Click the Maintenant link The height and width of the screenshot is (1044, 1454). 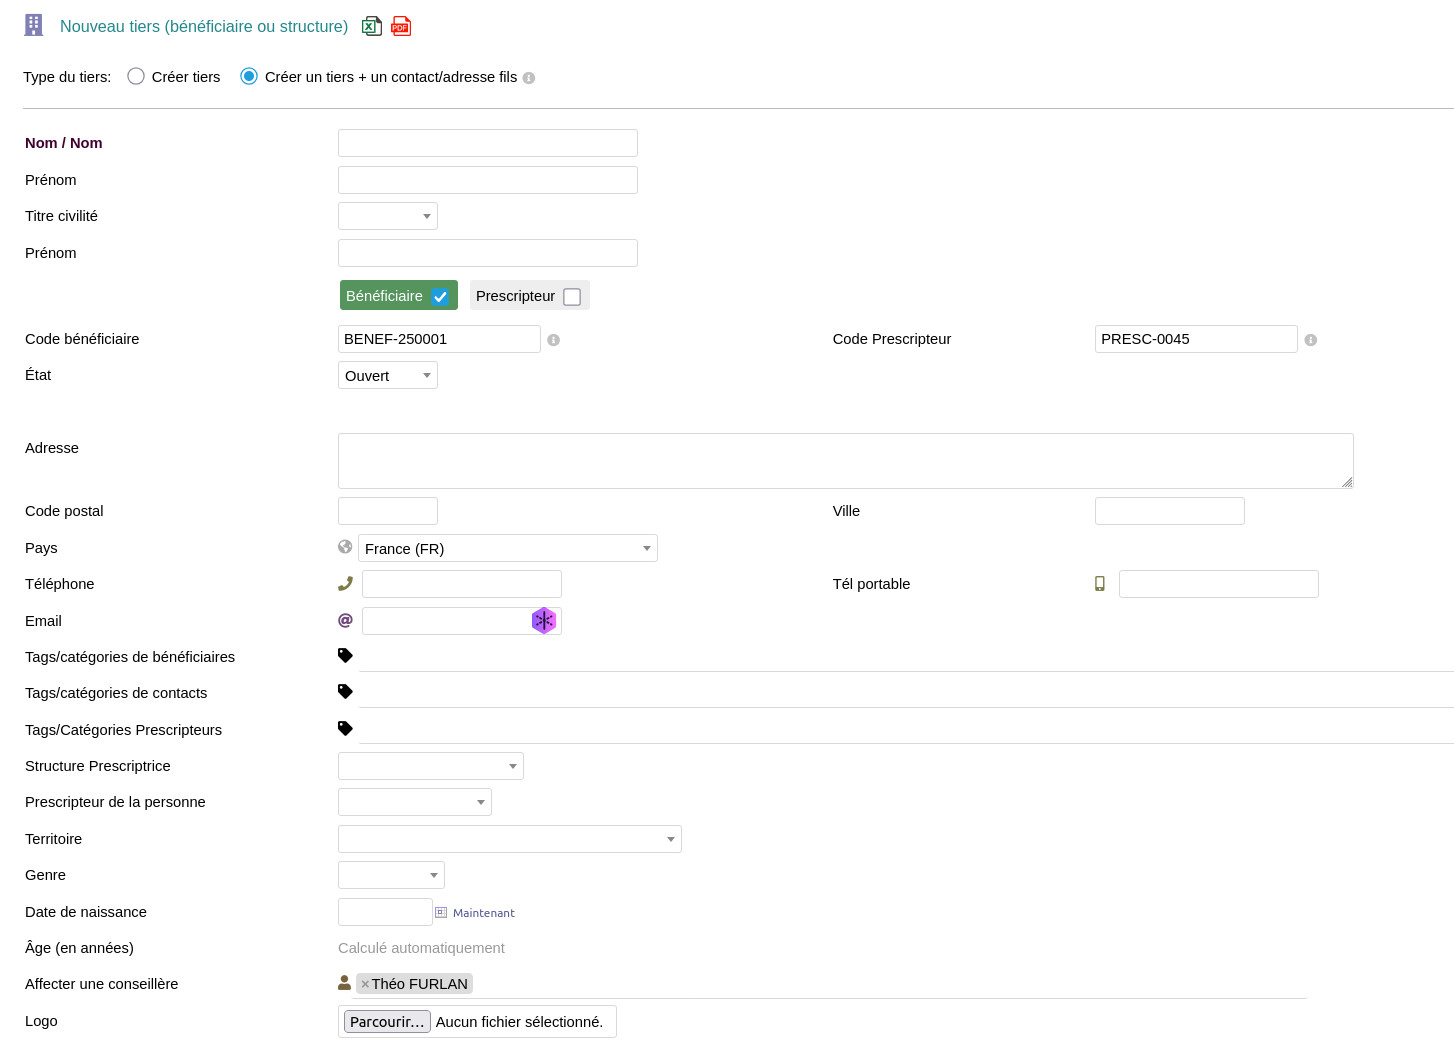[483, 913]
